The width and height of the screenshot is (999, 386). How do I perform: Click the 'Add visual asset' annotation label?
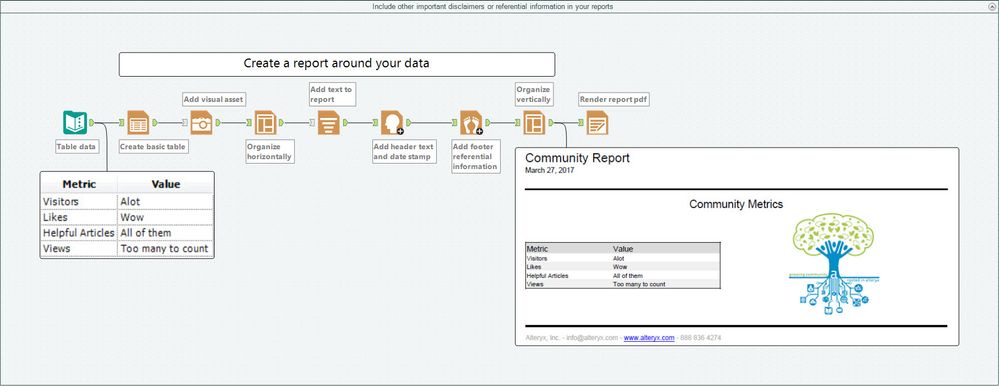click(213, 99)
